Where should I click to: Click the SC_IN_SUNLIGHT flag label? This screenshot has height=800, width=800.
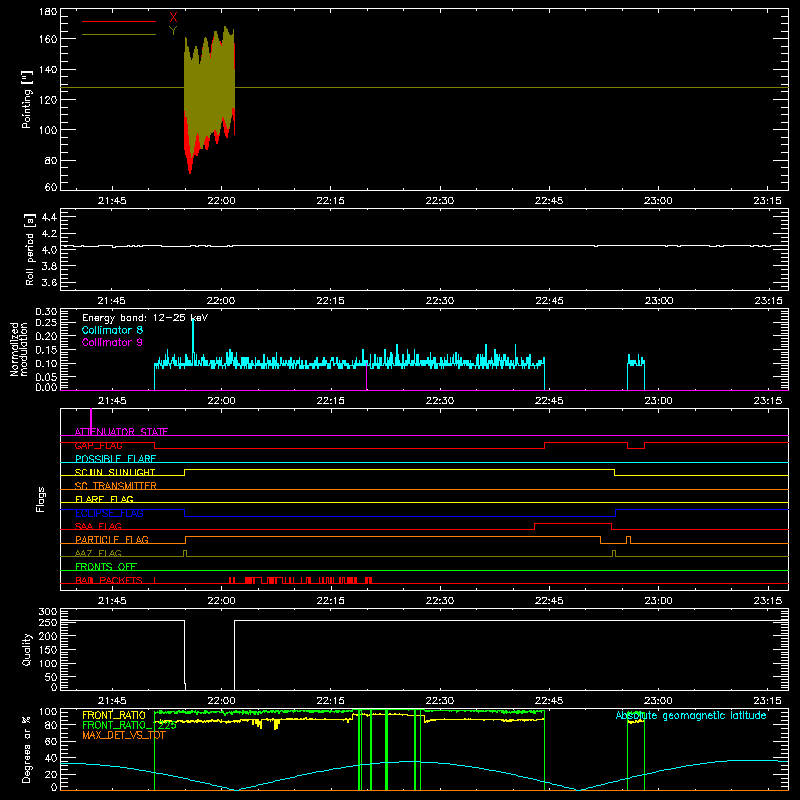coord(115,472)
